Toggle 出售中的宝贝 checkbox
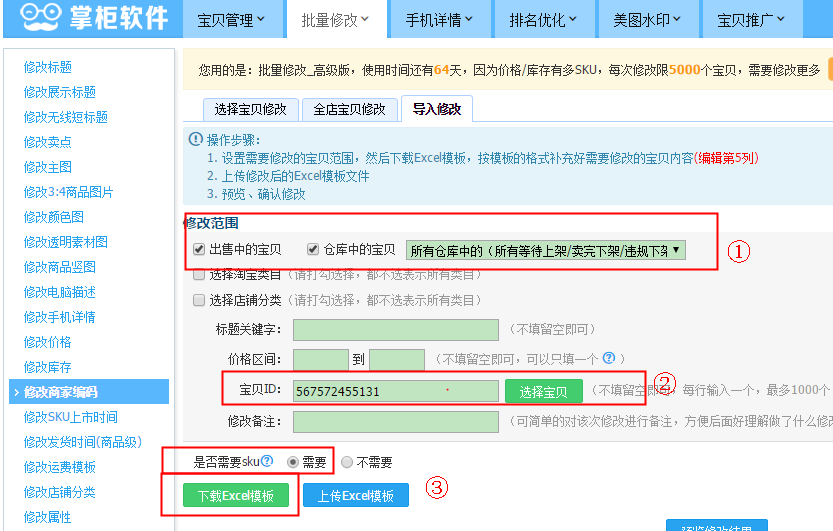 click(199, 249)
